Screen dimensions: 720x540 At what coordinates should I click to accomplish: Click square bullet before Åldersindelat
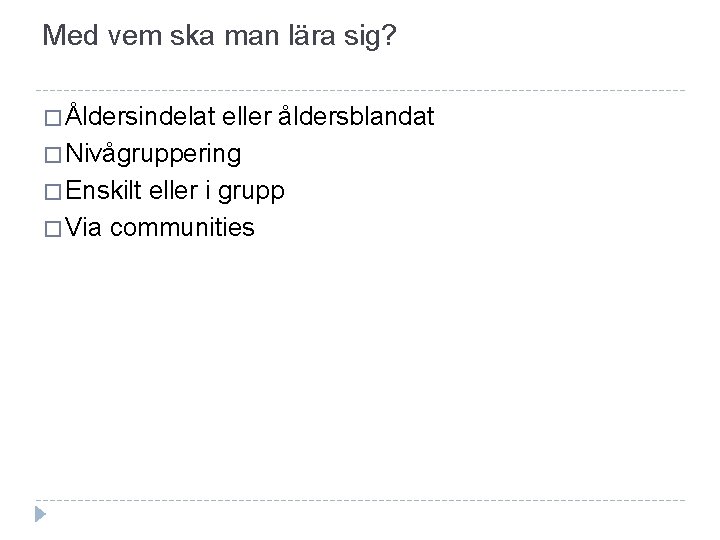click(x=52, y=119)
